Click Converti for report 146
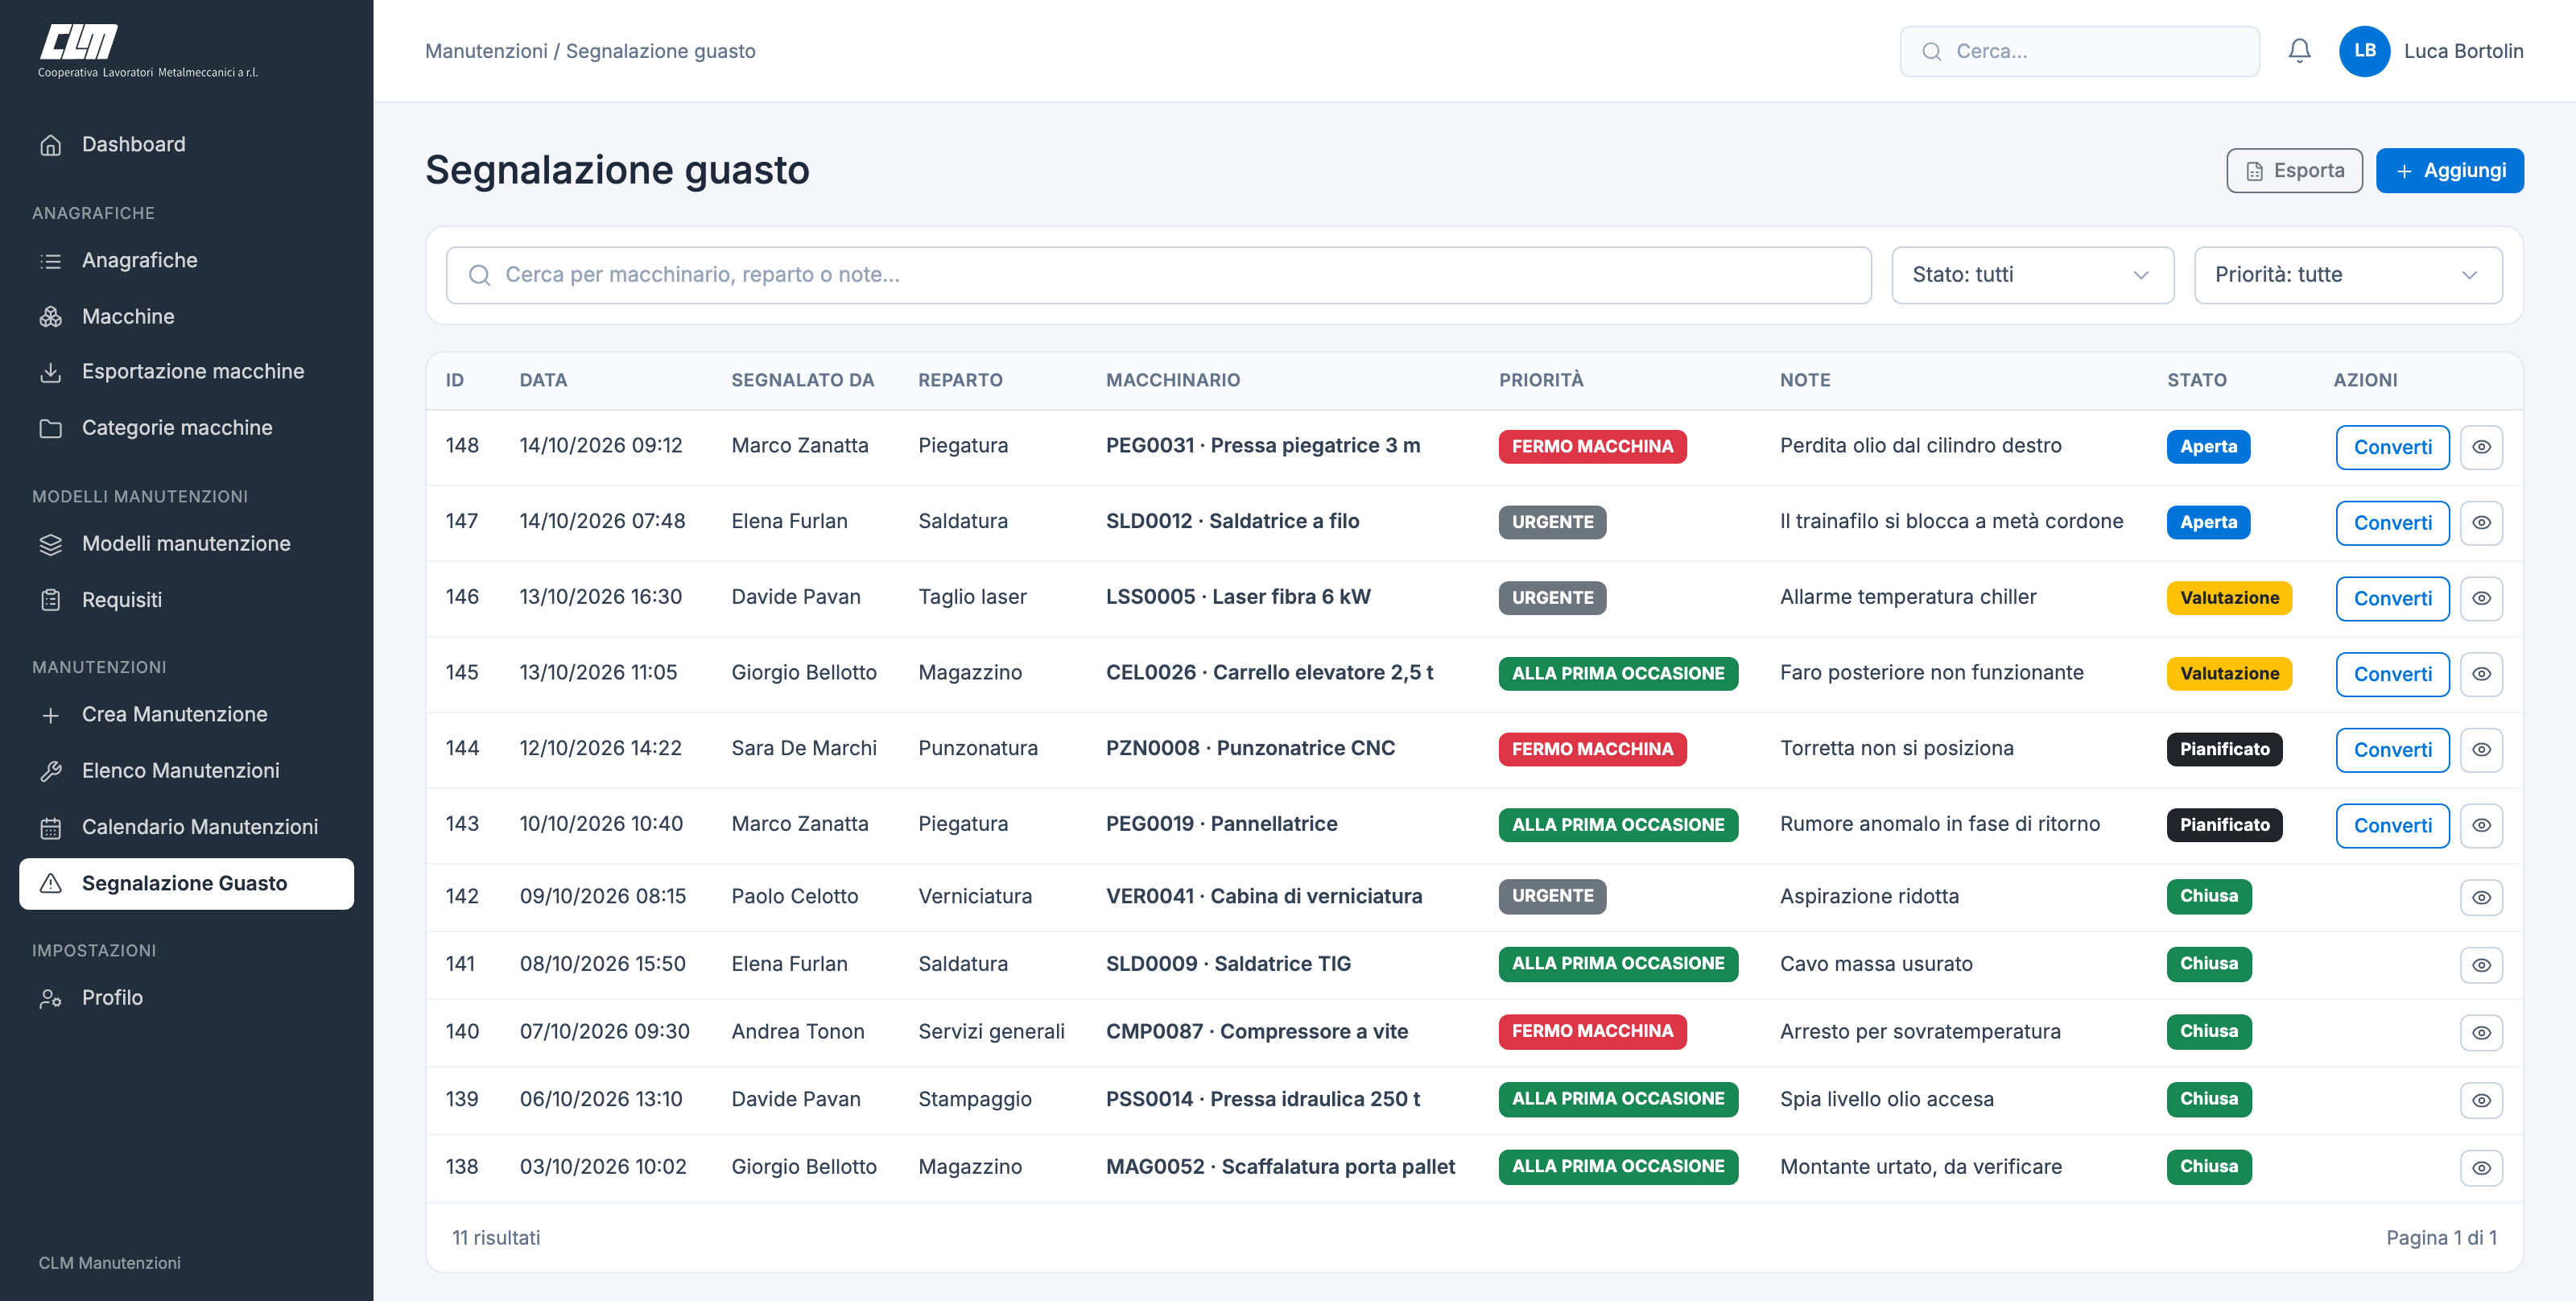The image size is (2576, 1301). [x=2392, y=598]
